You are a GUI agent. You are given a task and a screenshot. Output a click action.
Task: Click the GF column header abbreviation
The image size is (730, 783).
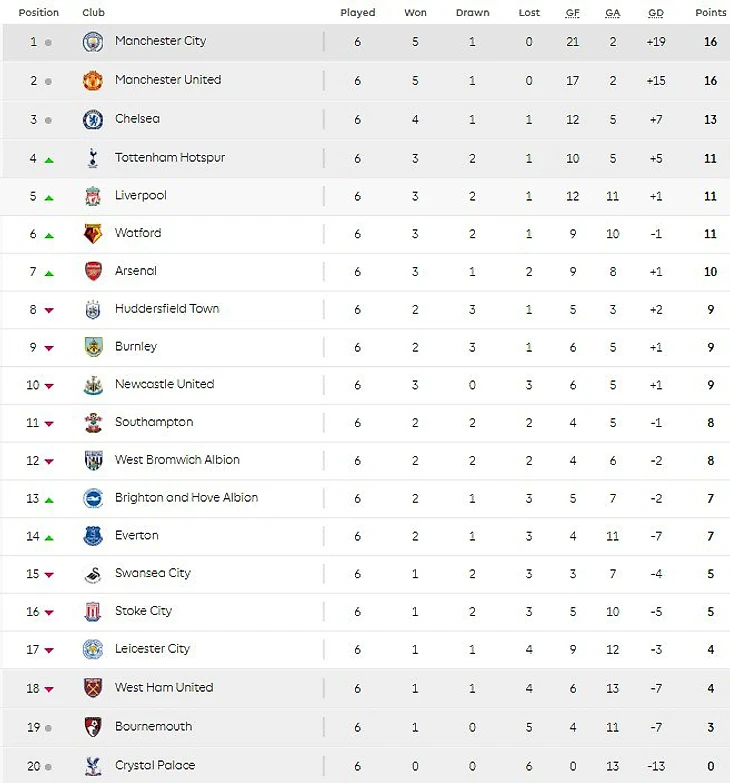(x=573, y=13)
